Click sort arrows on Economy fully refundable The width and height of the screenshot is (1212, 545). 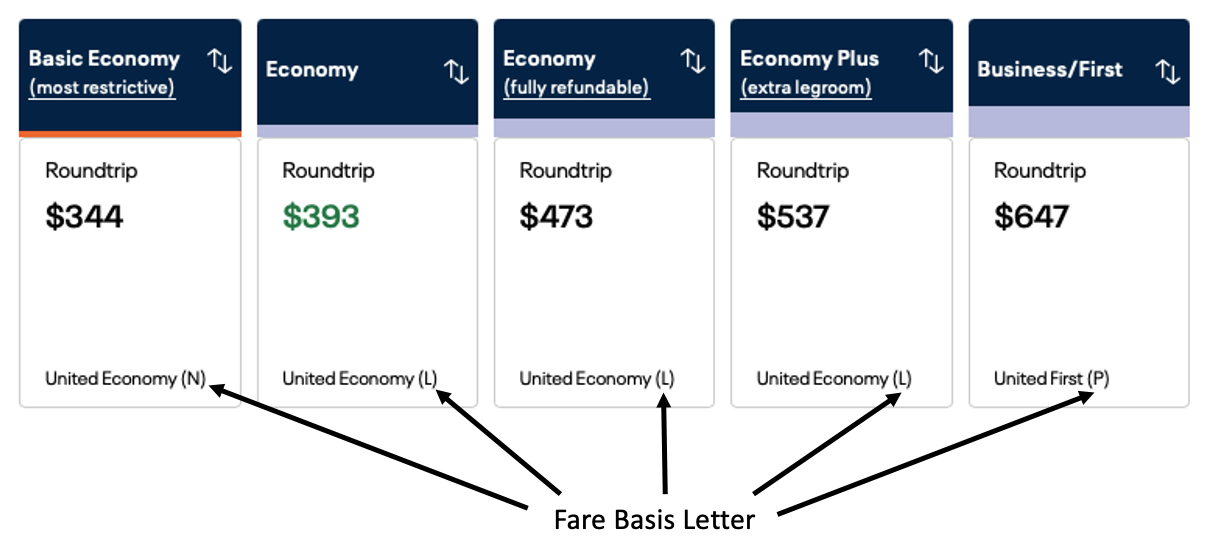693,61
